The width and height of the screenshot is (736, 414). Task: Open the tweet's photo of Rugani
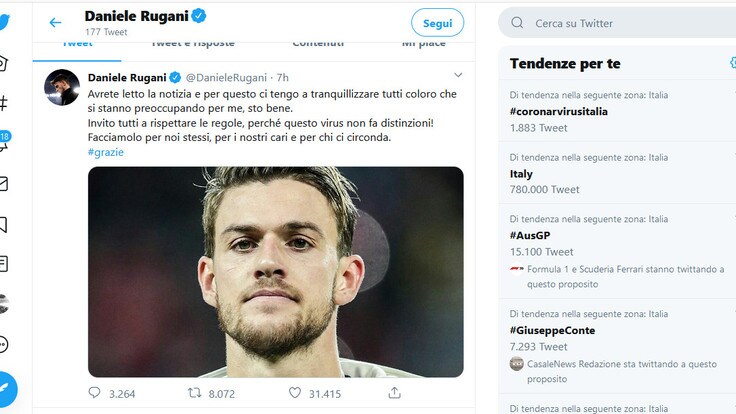[x=275, y=272]
